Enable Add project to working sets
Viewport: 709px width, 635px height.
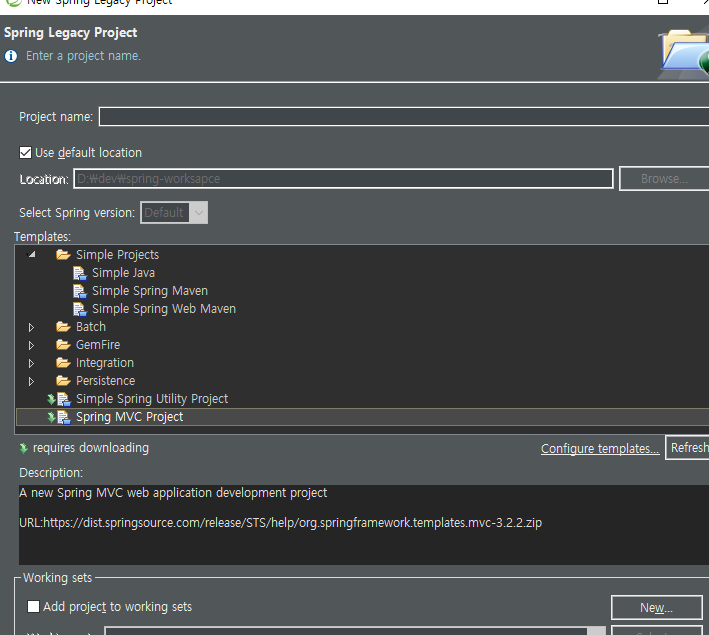pyautogui.click(x=33, y=607)
